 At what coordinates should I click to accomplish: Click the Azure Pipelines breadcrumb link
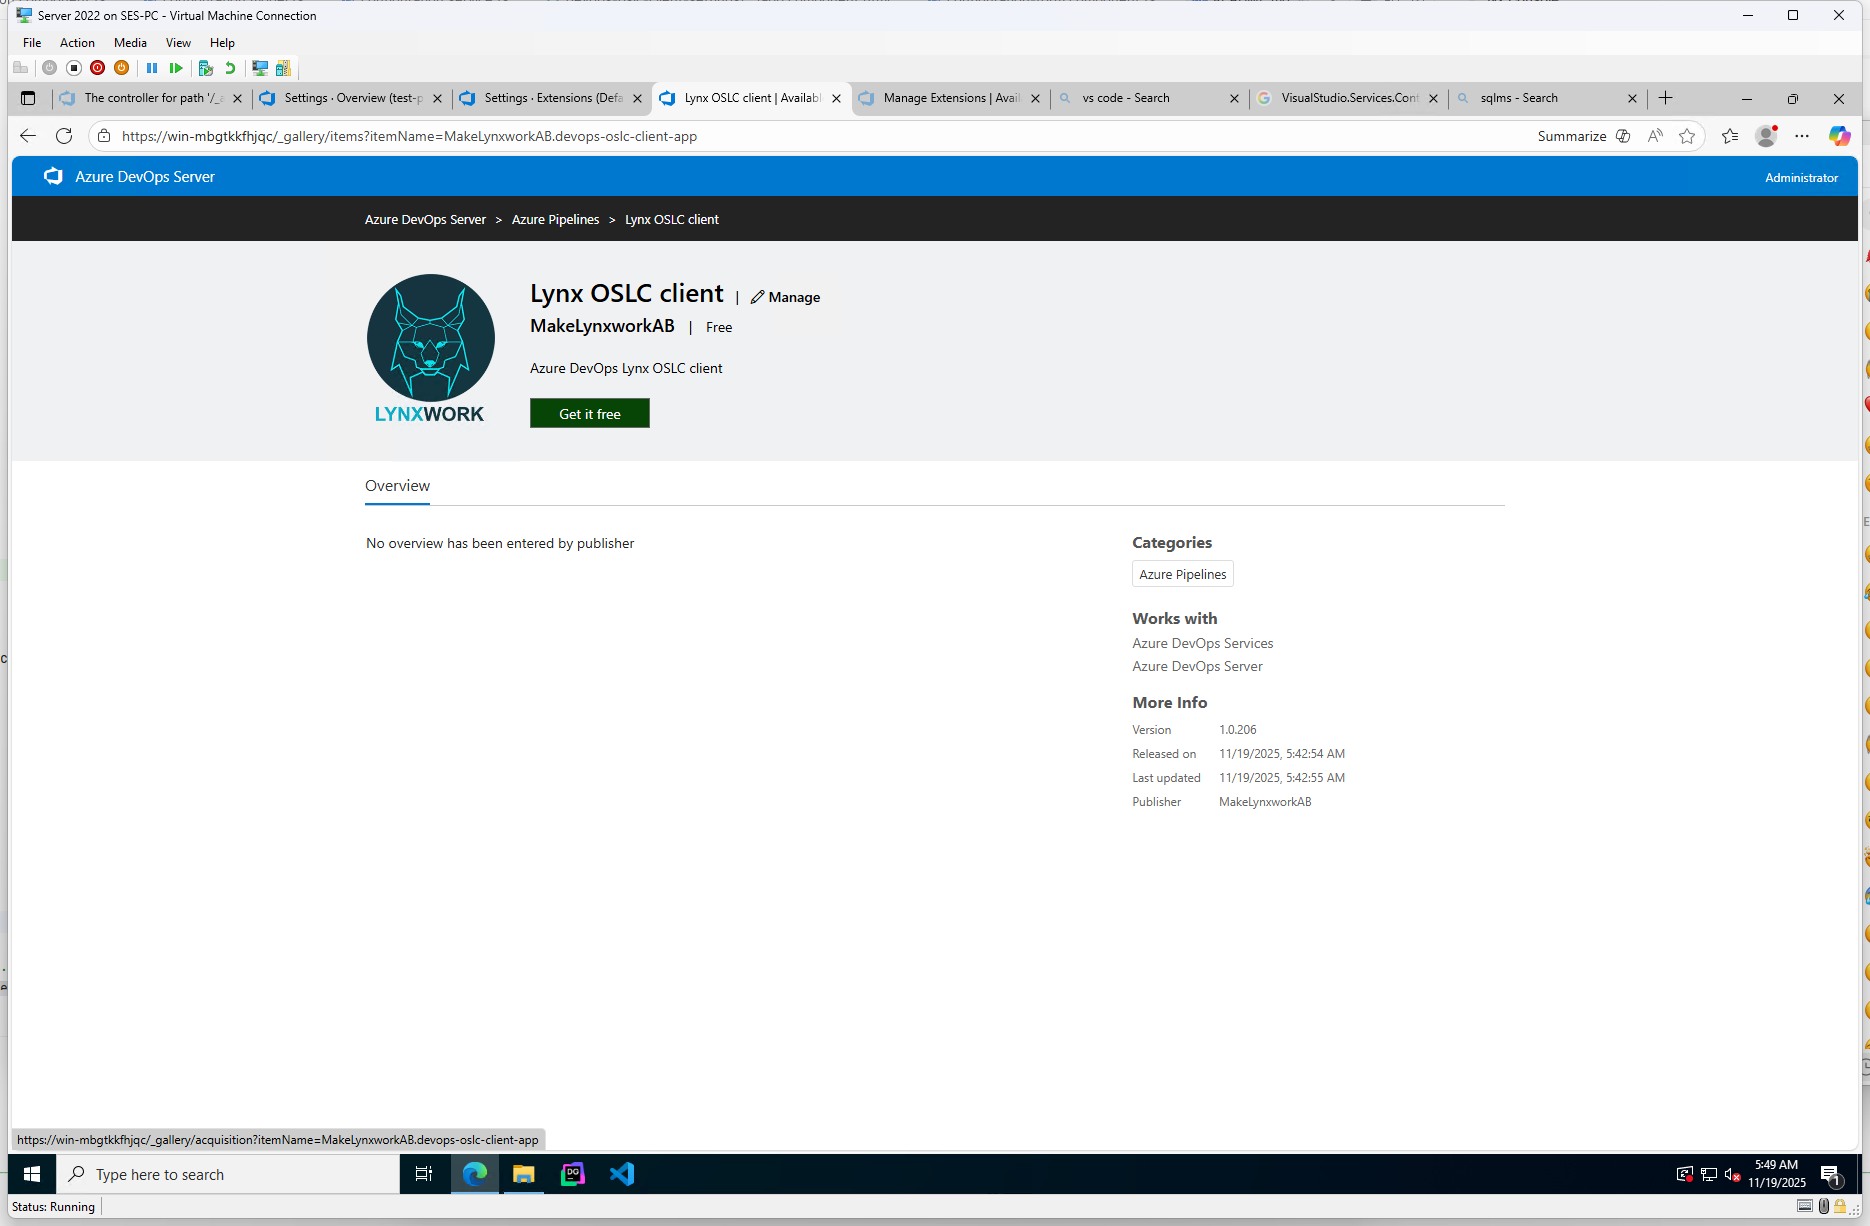[555, 219]
